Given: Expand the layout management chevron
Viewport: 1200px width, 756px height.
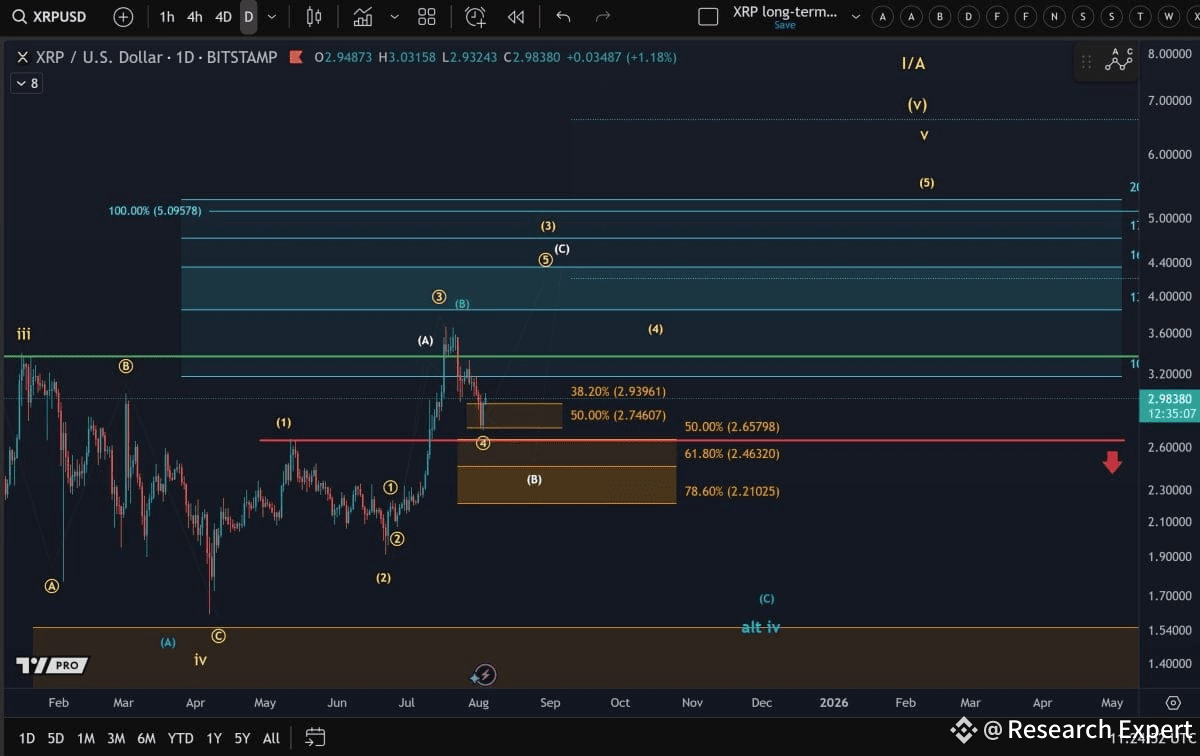Looking at the screenshot, I should click(855, 17).
